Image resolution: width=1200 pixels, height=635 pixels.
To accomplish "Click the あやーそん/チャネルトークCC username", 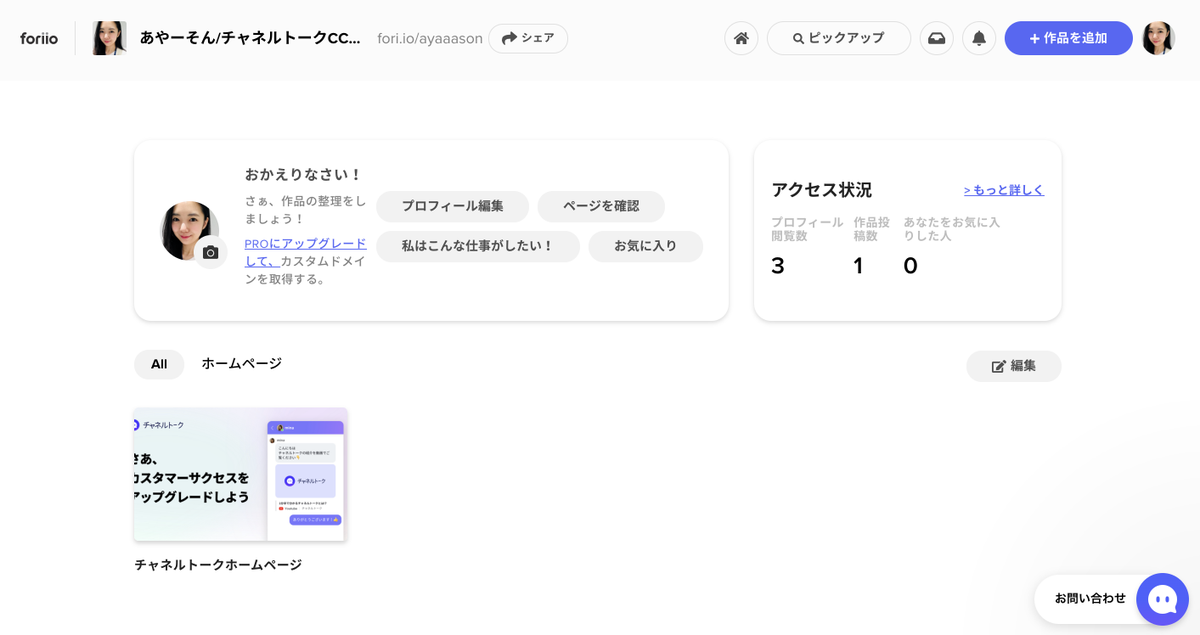I will [250, 38].
